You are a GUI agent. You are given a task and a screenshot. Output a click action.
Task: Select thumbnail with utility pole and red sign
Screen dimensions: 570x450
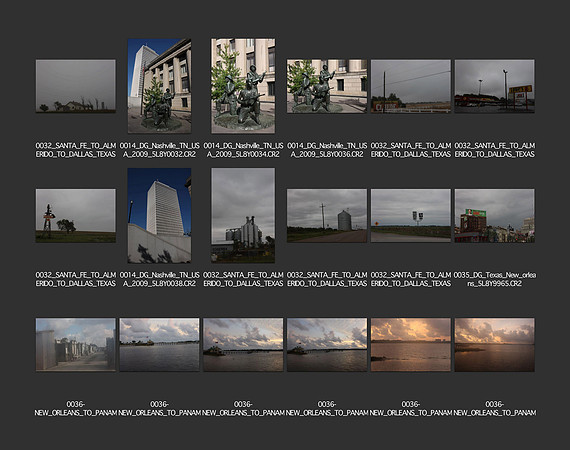tap(411, 86)
